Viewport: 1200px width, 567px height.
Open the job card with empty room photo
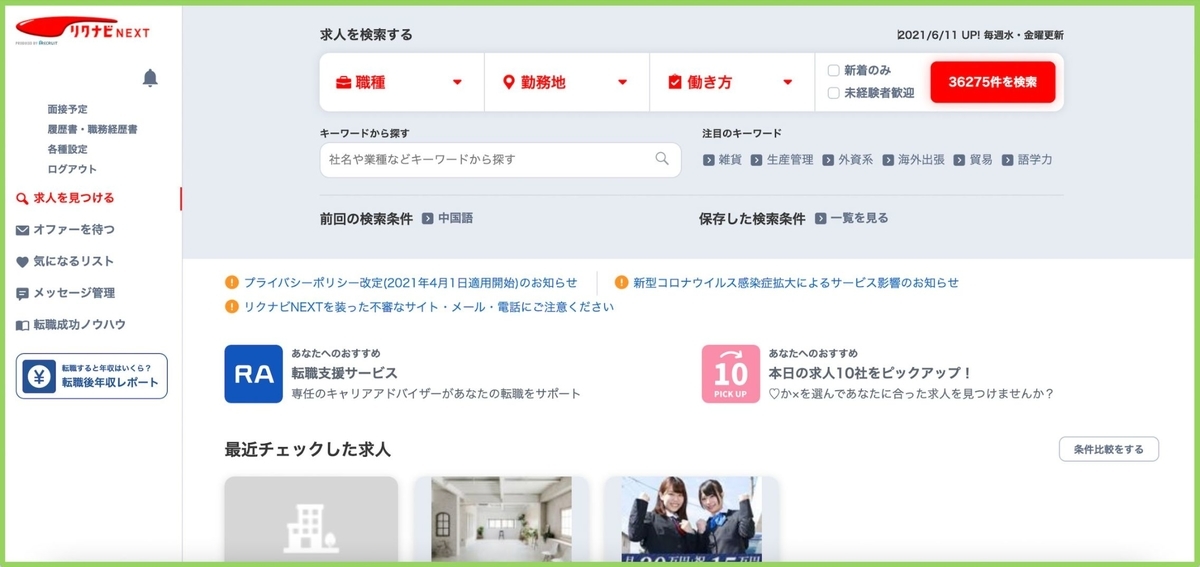tap(501, 520)
